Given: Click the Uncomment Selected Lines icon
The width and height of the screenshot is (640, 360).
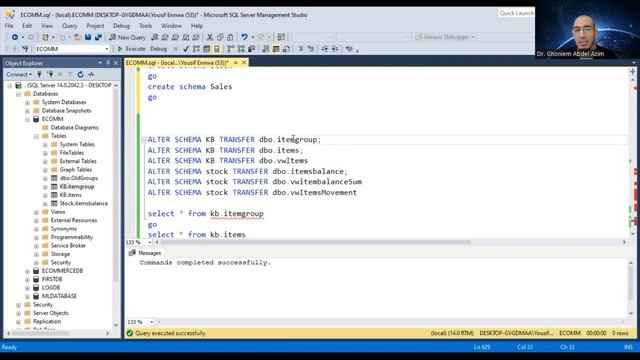Looking at the screenshot, I should 311,49.
